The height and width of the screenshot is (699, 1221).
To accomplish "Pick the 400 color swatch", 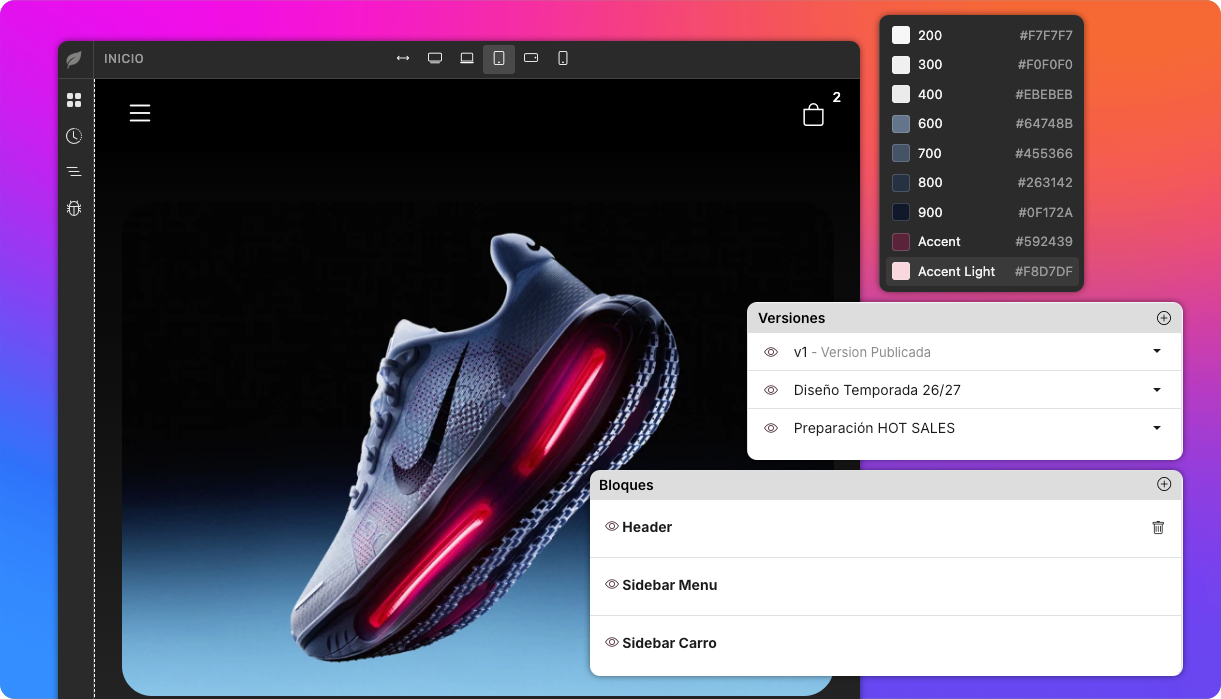I will 901,94.
